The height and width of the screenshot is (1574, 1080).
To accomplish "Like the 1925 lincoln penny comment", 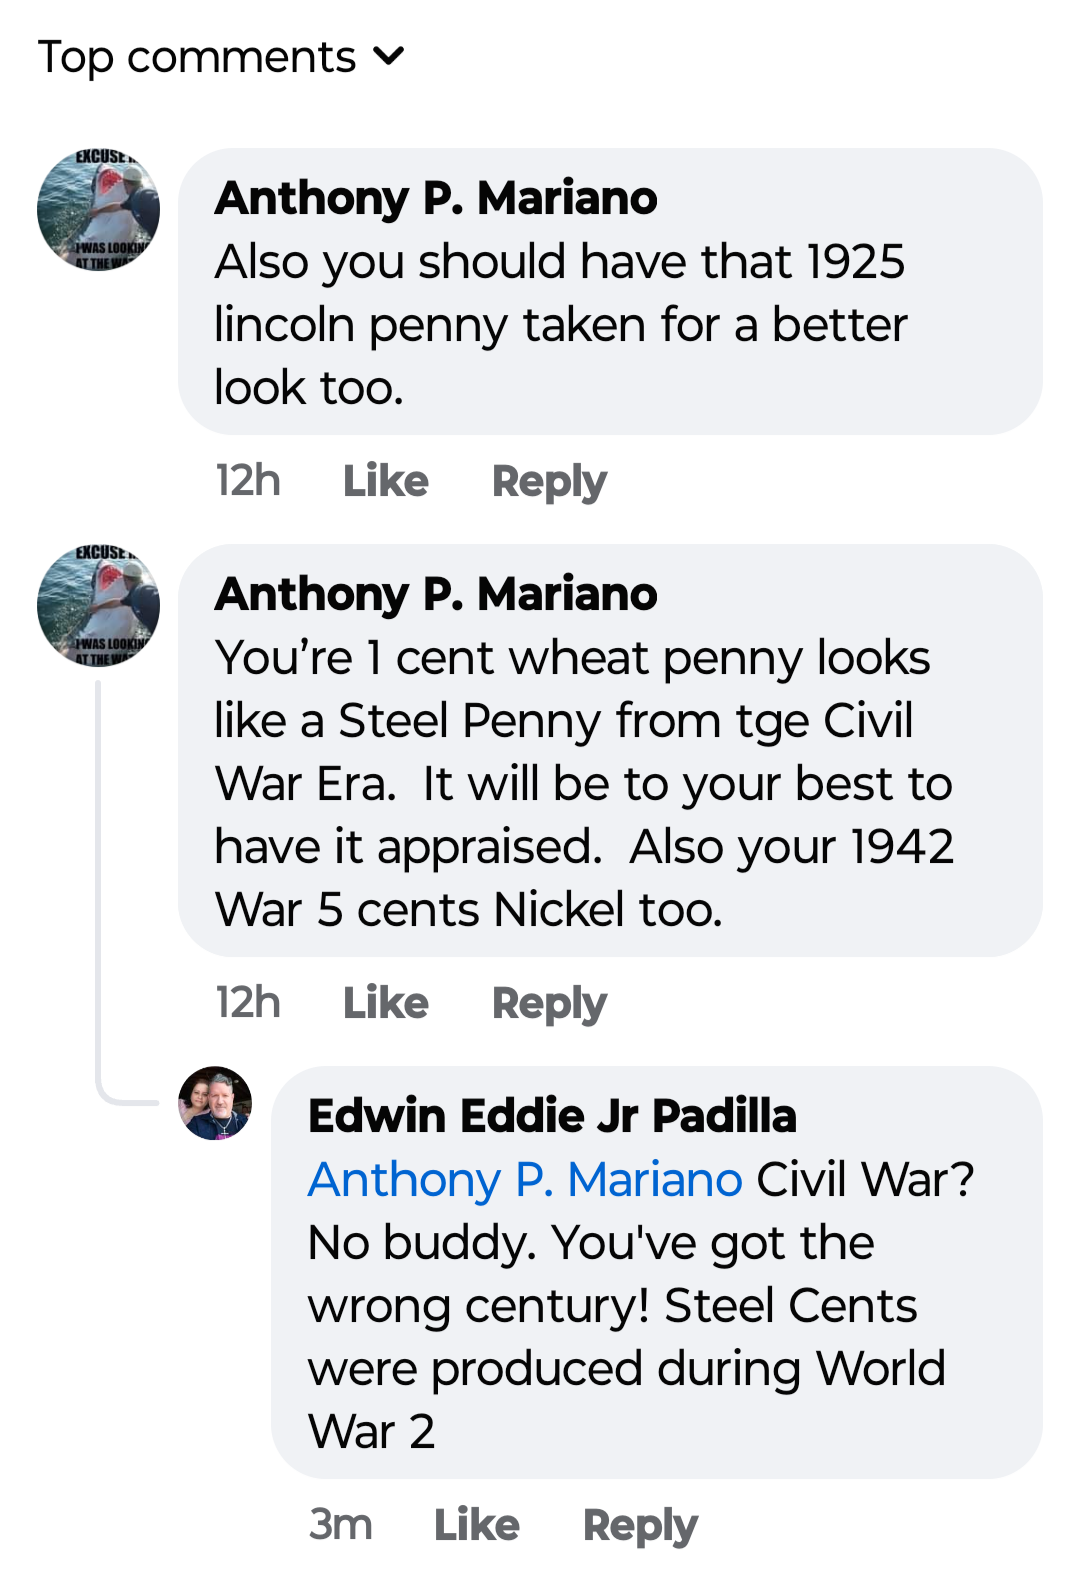I will point(385,481).
